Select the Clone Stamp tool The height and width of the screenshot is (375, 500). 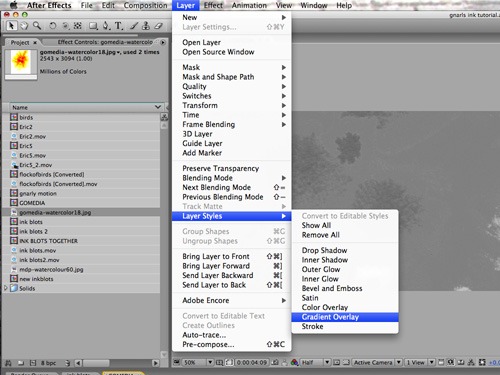(146, 26)
